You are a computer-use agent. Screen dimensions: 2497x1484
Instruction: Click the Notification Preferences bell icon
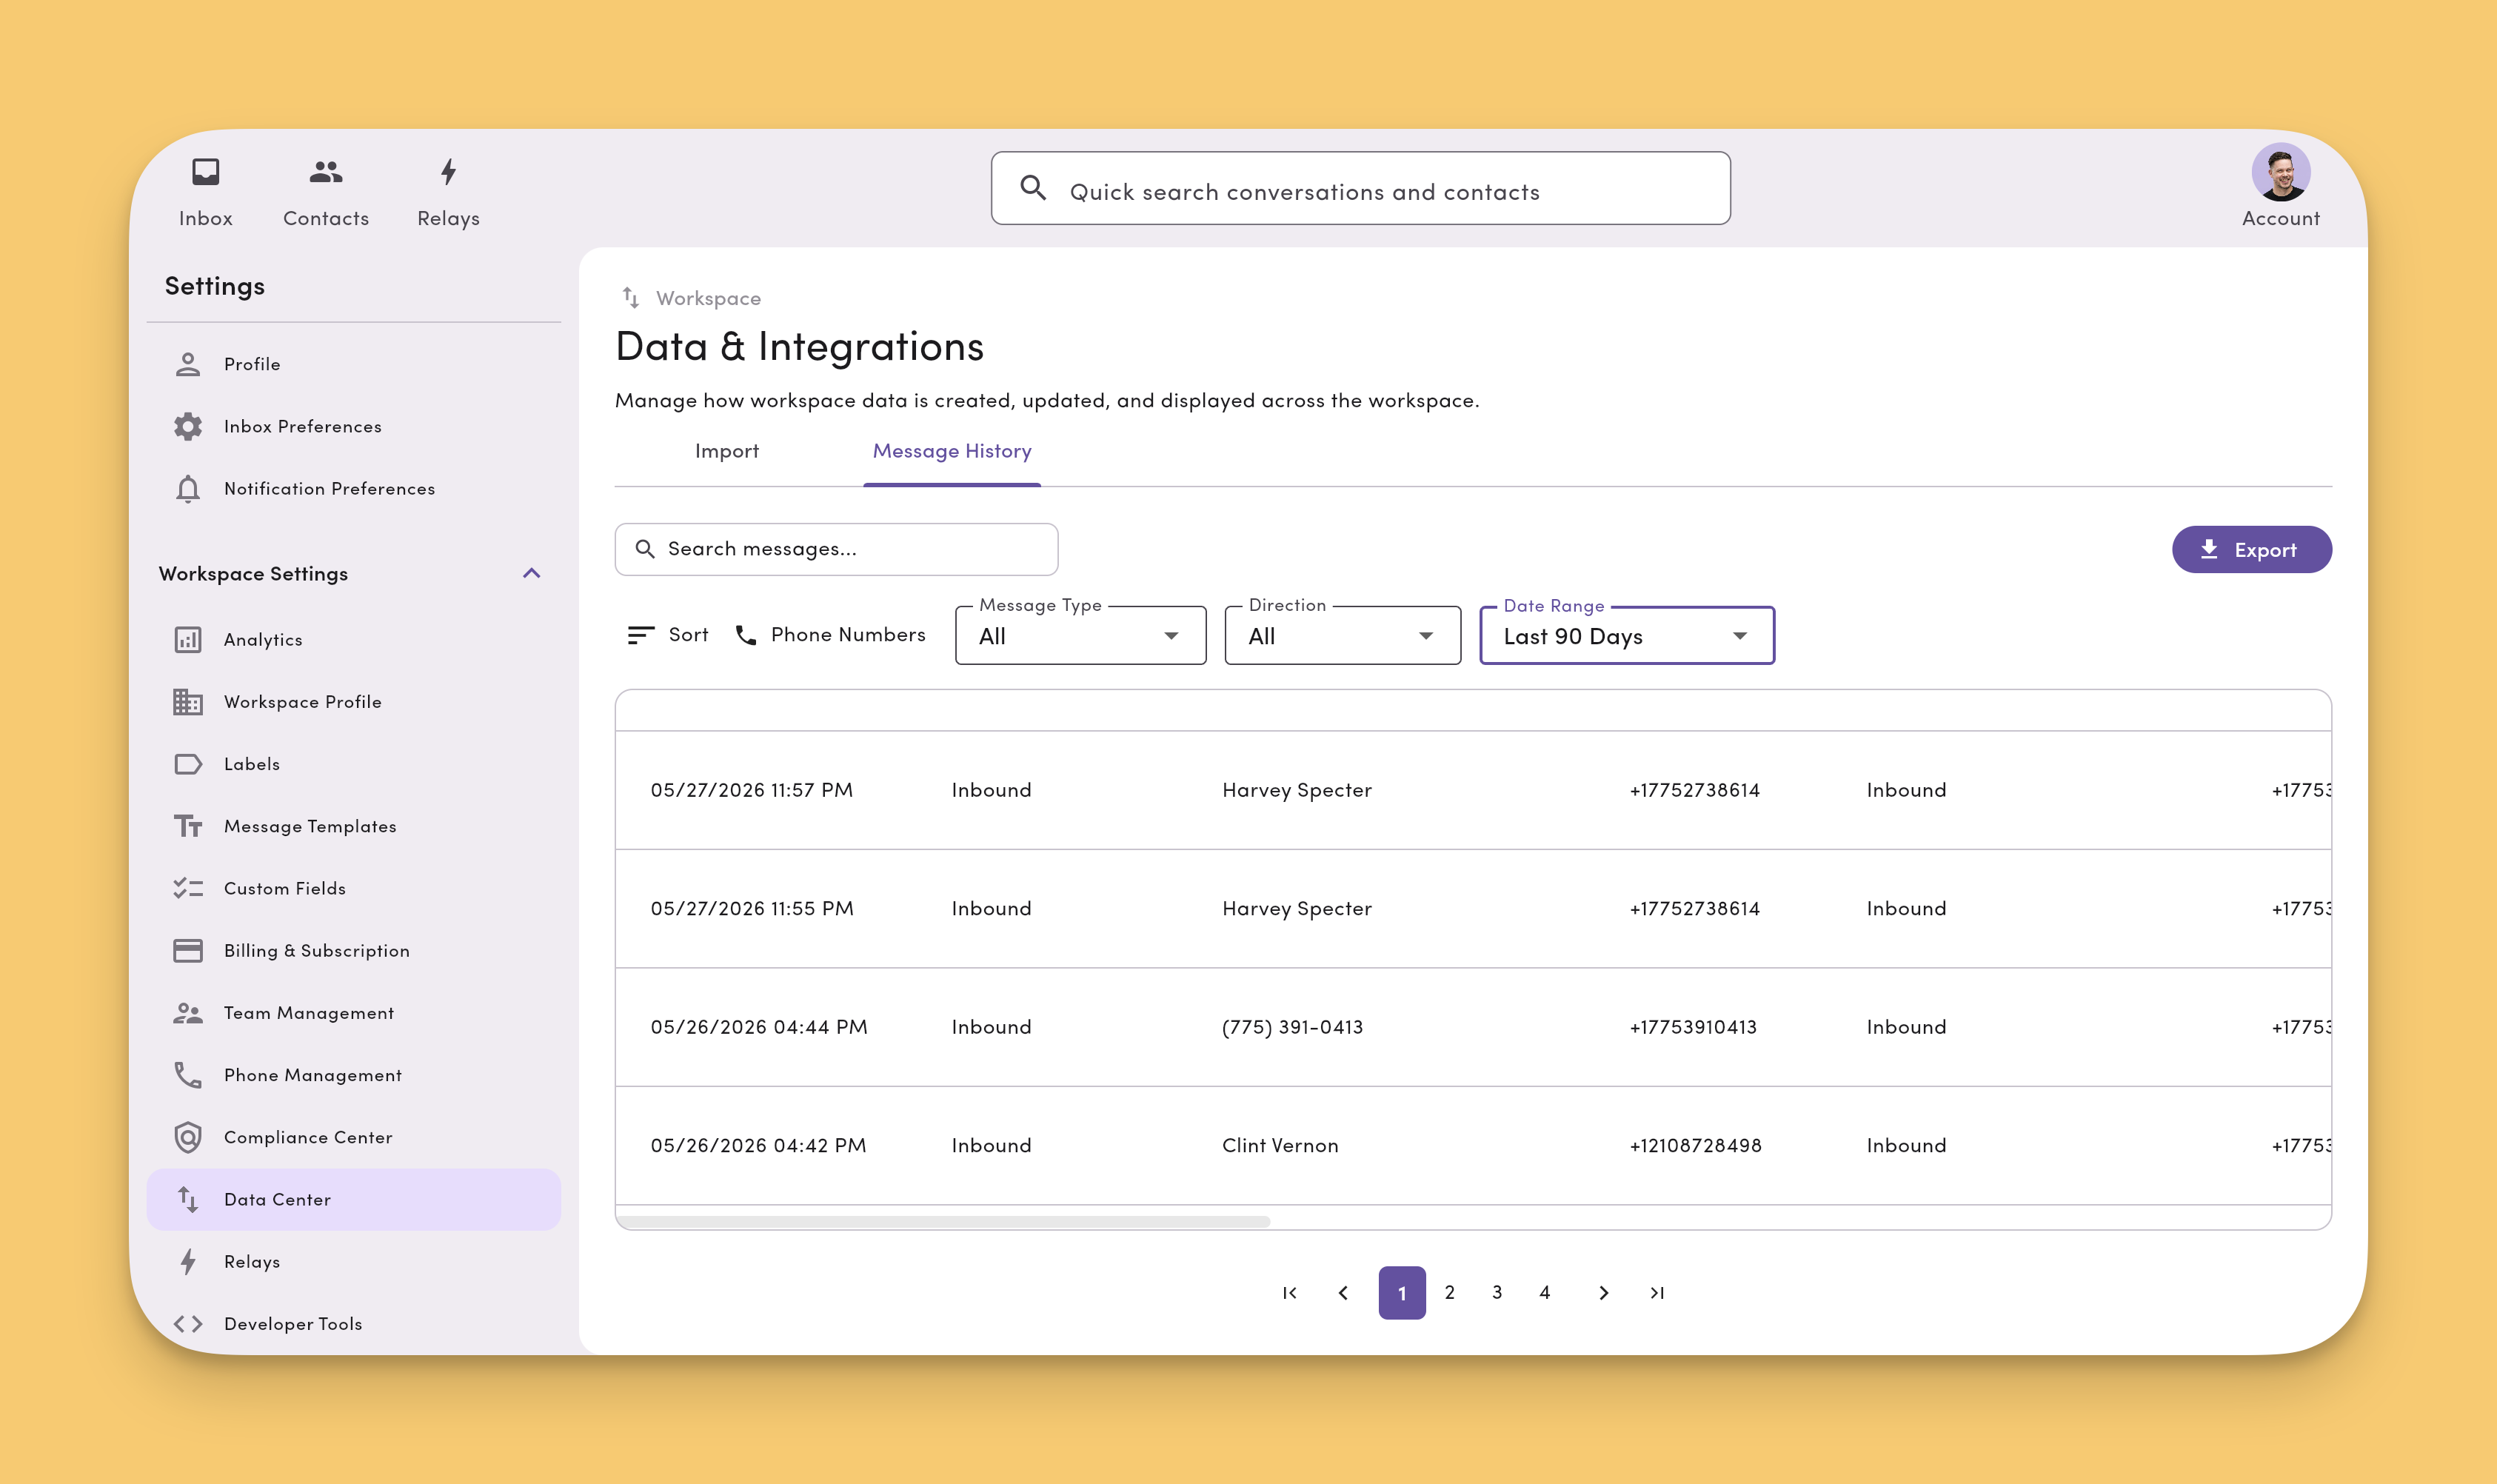(188, 488)
